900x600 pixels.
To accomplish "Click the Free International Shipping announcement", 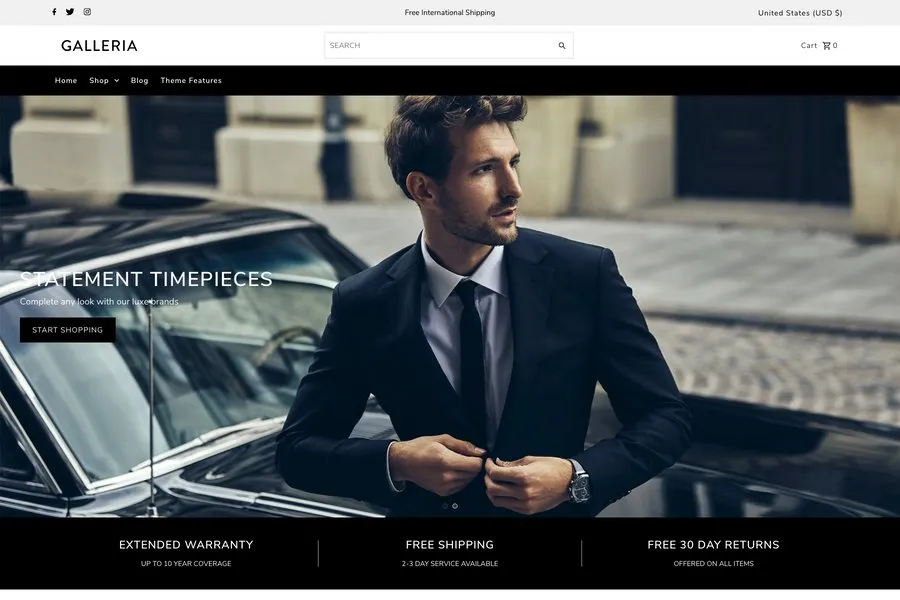I will tap(450, 13).
